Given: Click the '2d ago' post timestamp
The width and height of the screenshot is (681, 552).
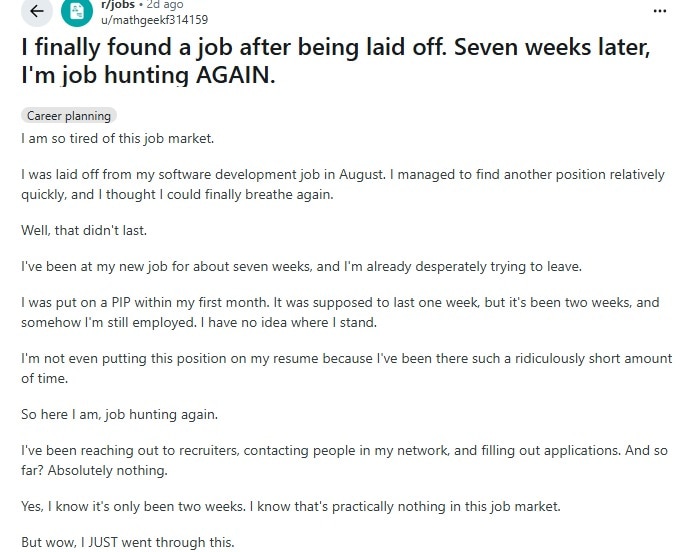Looking at the screenshot, I should click(165, 4).
